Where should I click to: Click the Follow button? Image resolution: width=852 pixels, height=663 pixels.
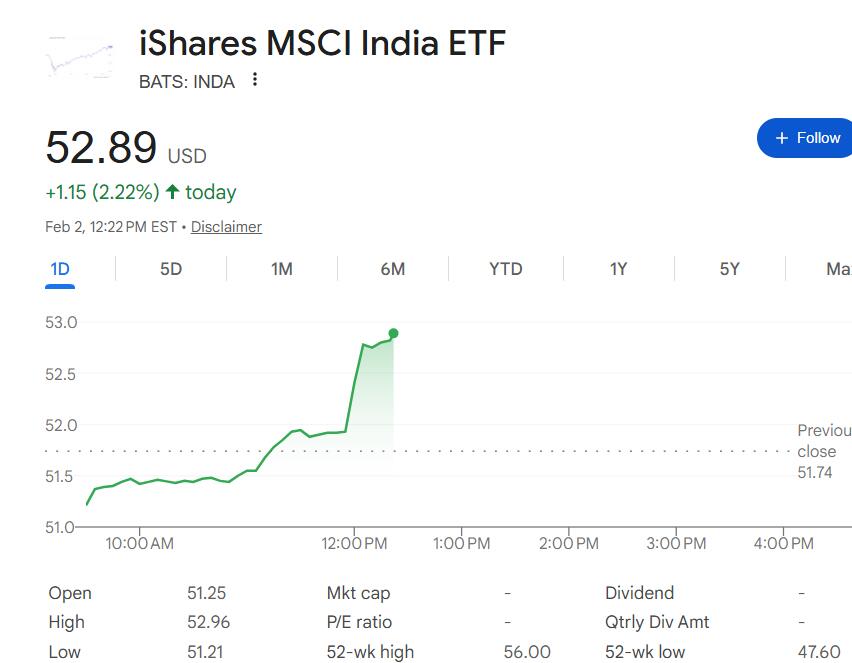tap(807, 138)
